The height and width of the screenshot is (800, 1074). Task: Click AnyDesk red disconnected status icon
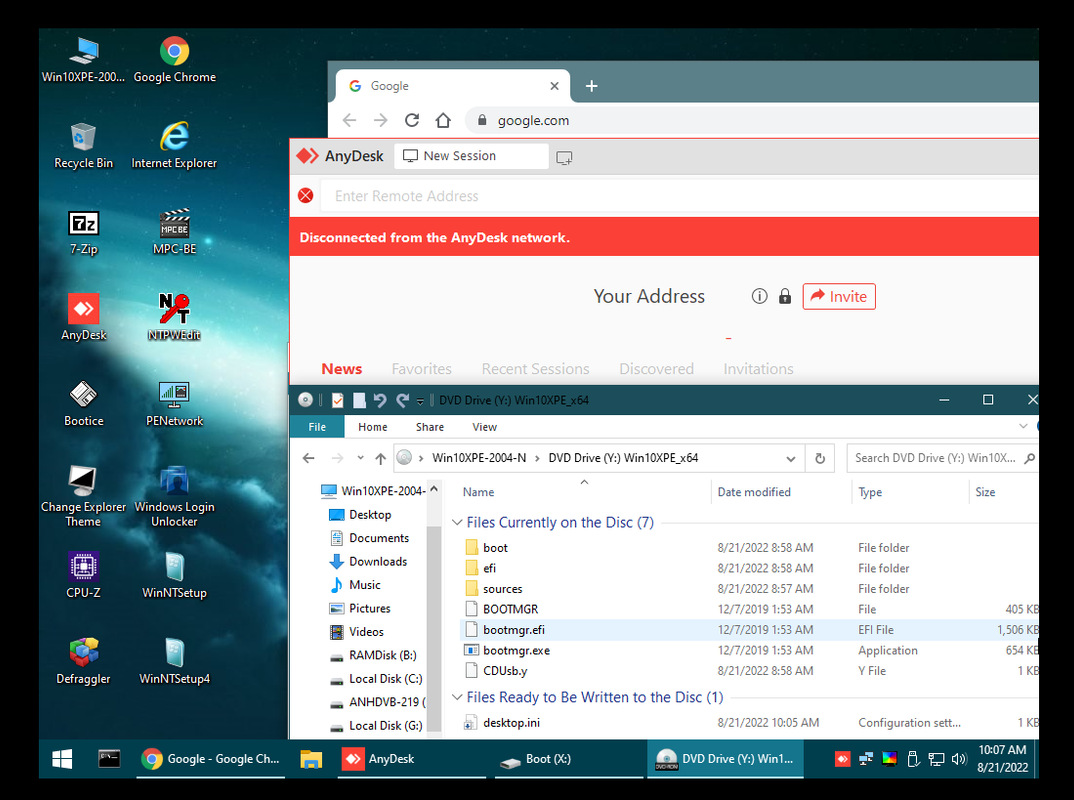(x=306, y=196)
